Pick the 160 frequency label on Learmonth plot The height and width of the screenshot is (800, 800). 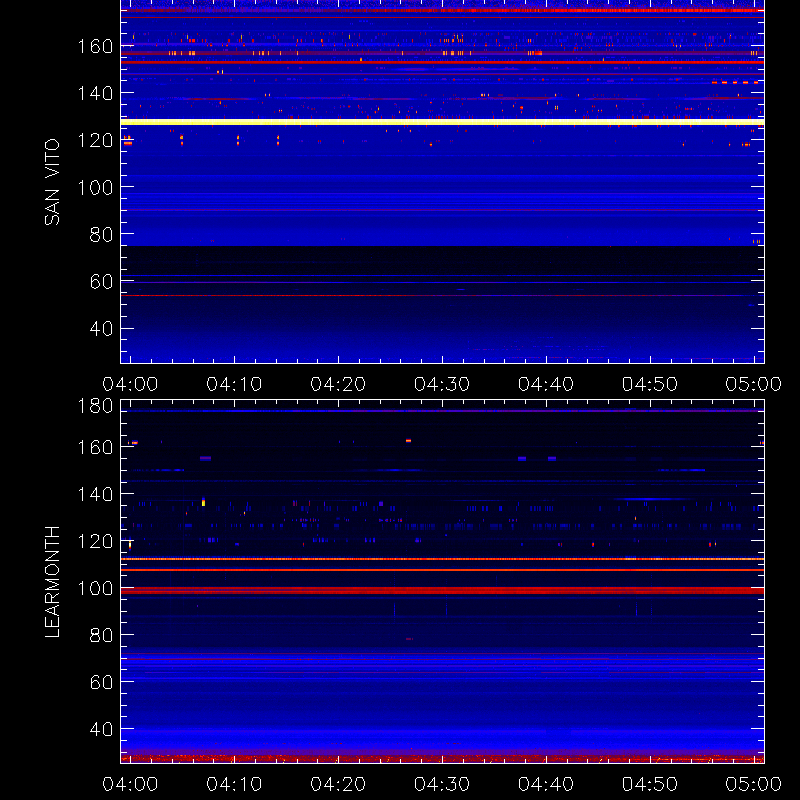95,447
